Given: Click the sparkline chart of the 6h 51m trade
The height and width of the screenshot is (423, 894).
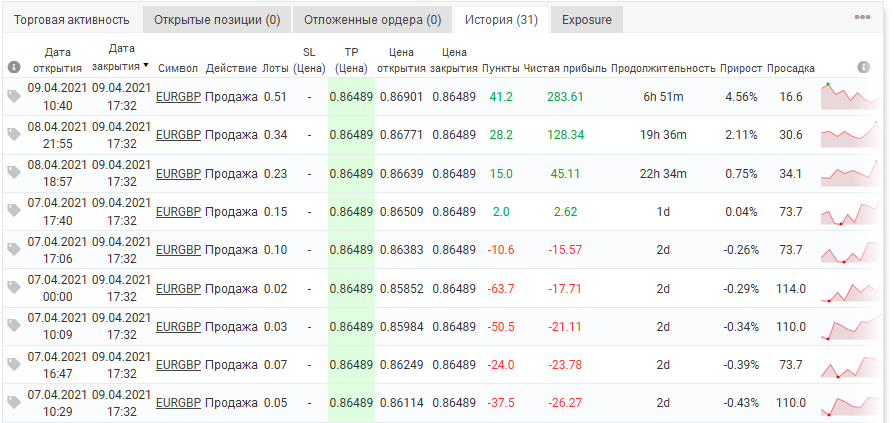Looking at the screenshot, I should [851, 96].
